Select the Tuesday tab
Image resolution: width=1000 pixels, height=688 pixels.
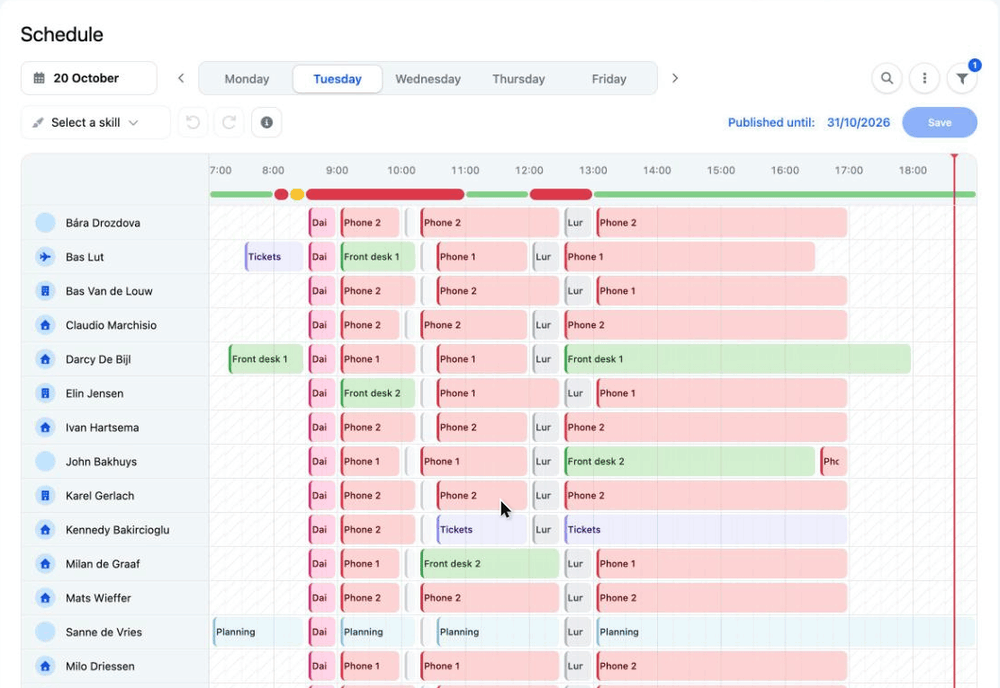click(x=337, y=79)
